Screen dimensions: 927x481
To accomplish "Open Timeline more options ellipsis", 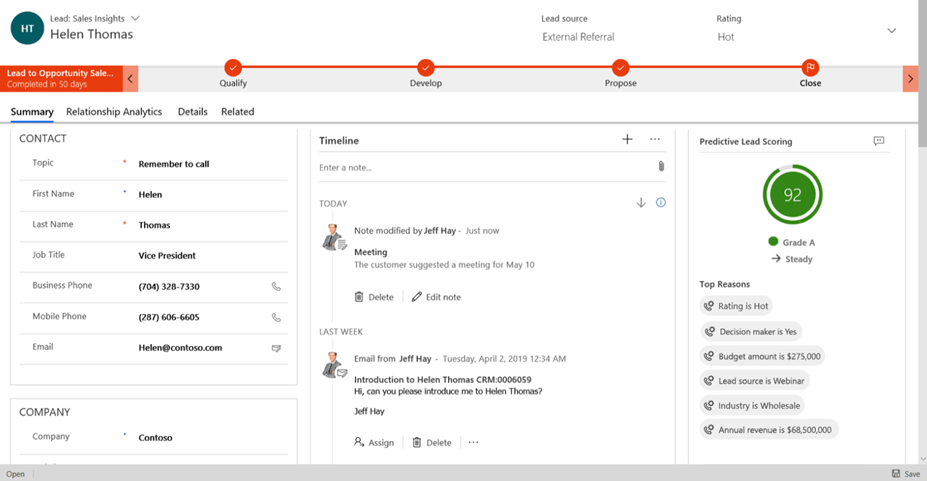I will (655, 140).
